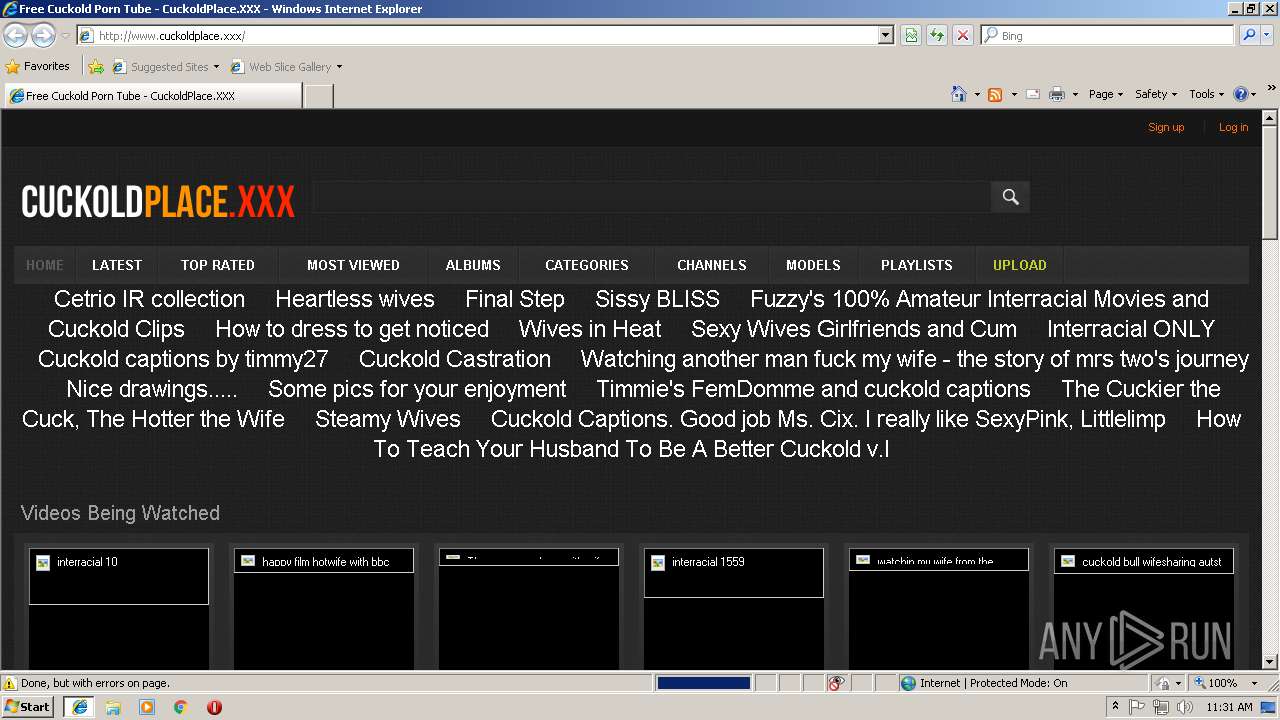The width and height of the screenshot is (1280, 720).
Task: Click the Sign up link
Action: [x=1166, y=127]
